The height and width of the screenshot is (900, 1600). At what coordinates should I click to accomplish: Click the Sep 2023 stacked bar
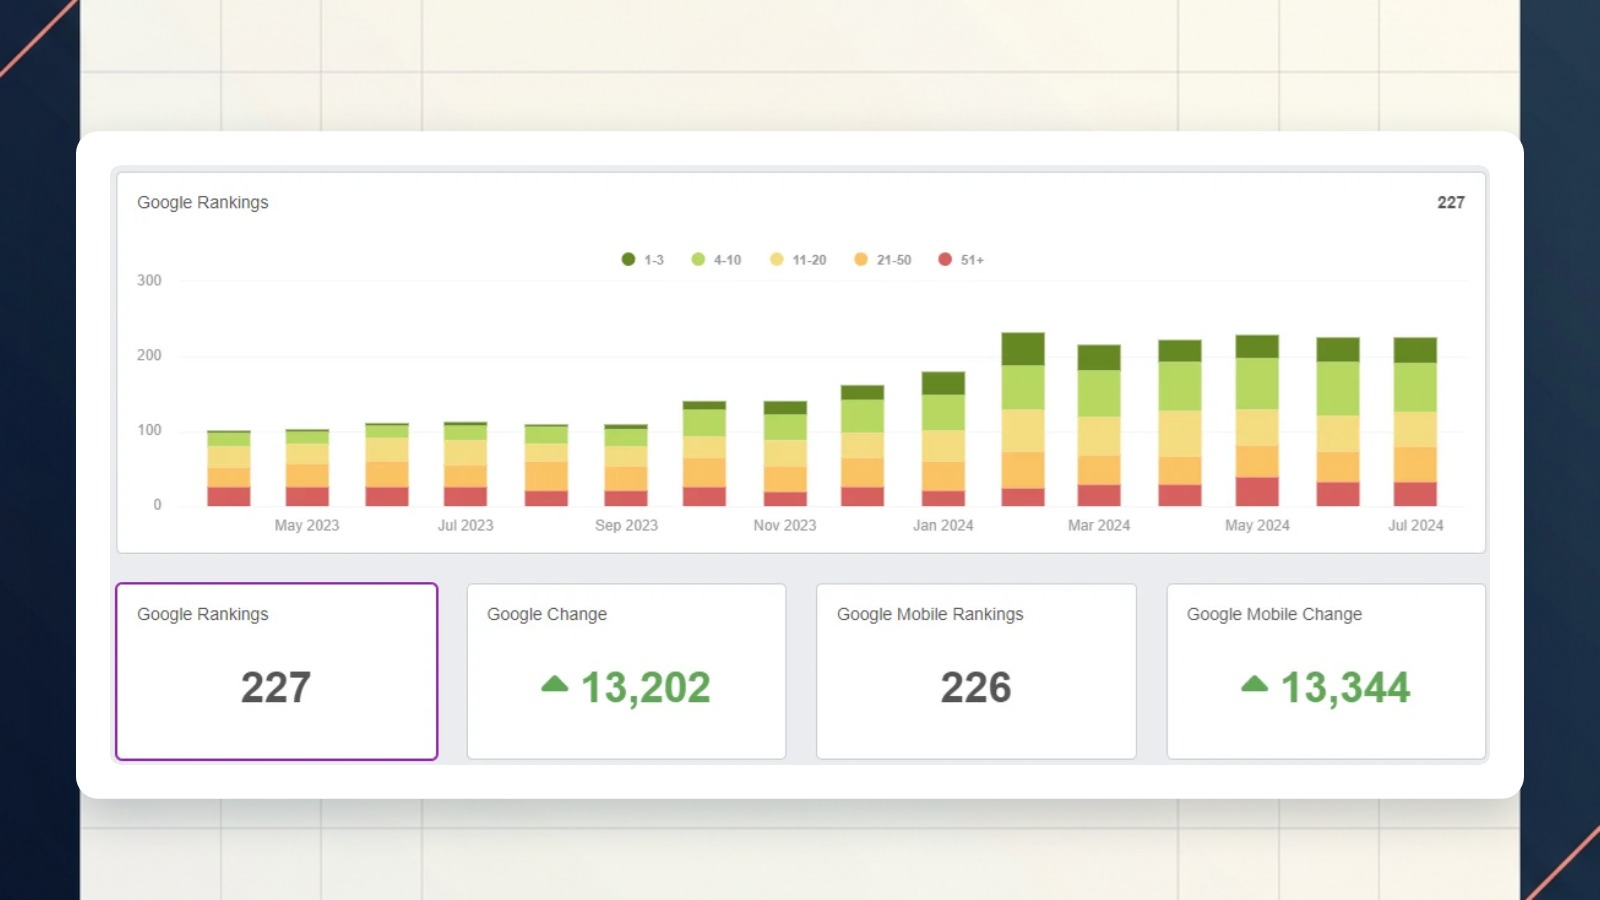pyautogui.click(x=626, y=465)
